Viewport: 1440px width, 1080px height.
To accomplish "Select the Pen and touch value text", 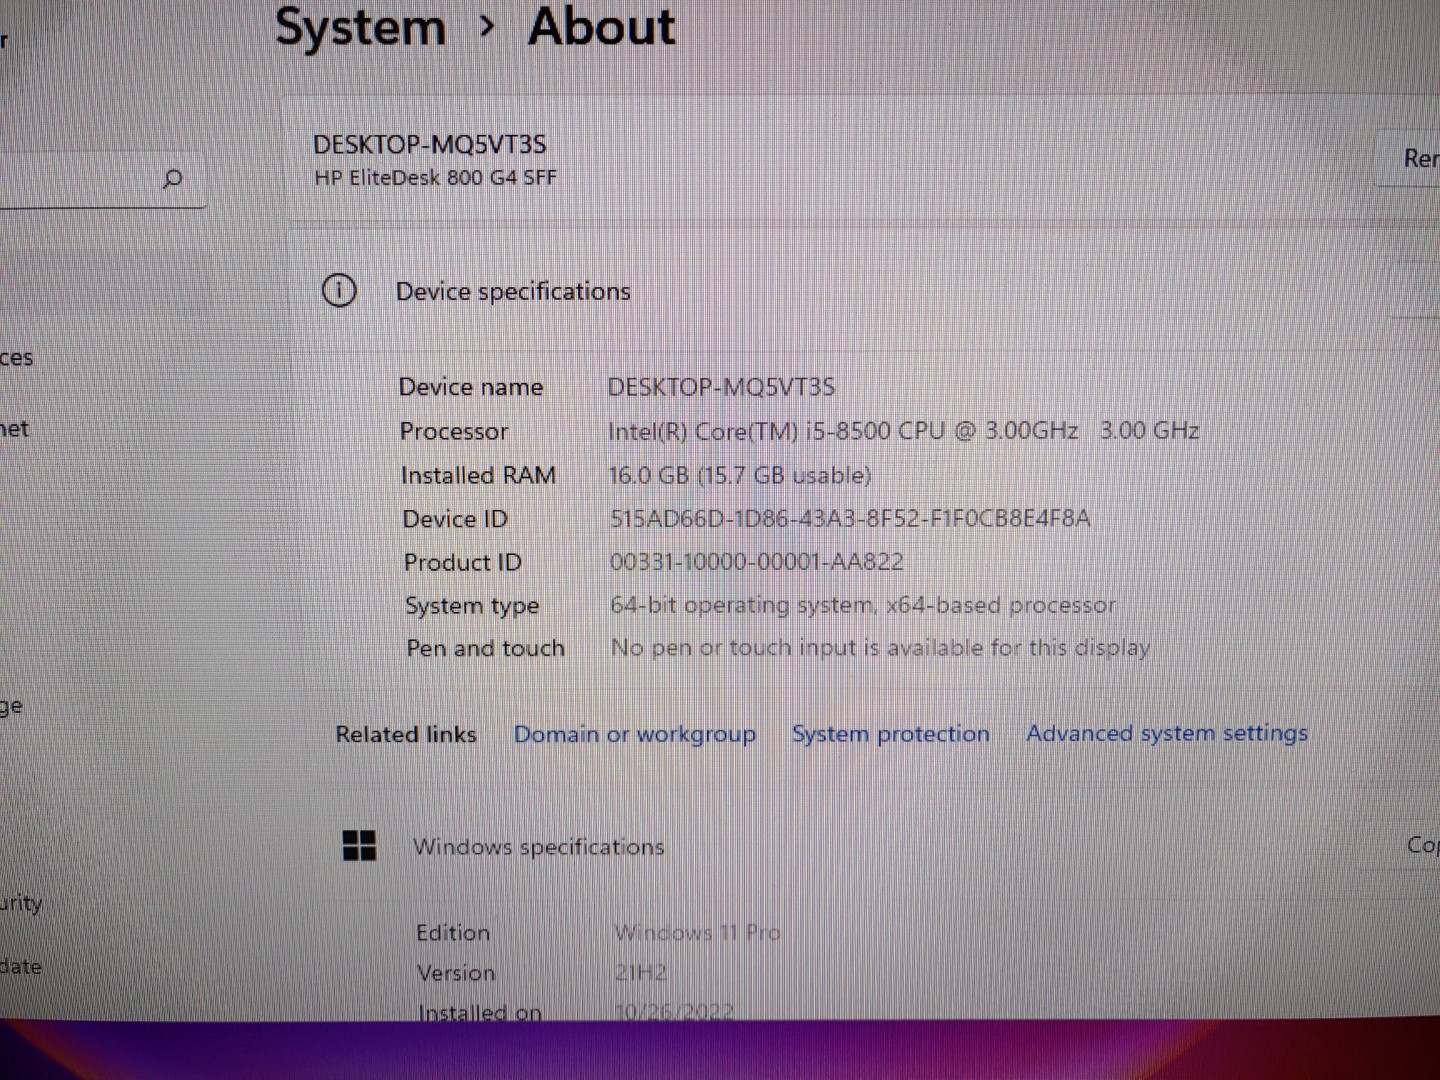I will (x=880, y=648).
